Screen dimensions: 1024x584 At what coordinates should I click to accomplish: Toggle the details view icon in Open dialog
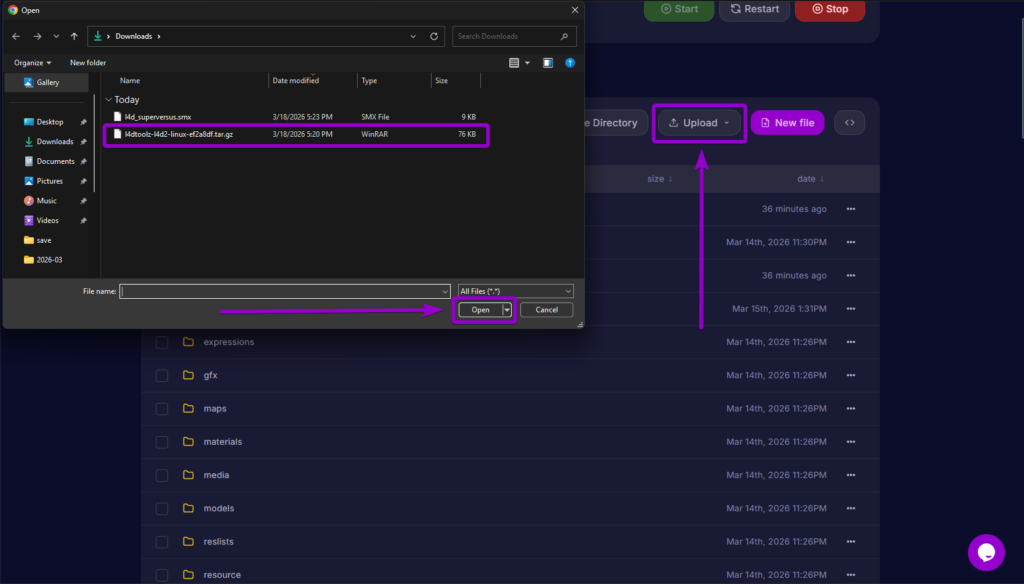click(x=513, y=62)
